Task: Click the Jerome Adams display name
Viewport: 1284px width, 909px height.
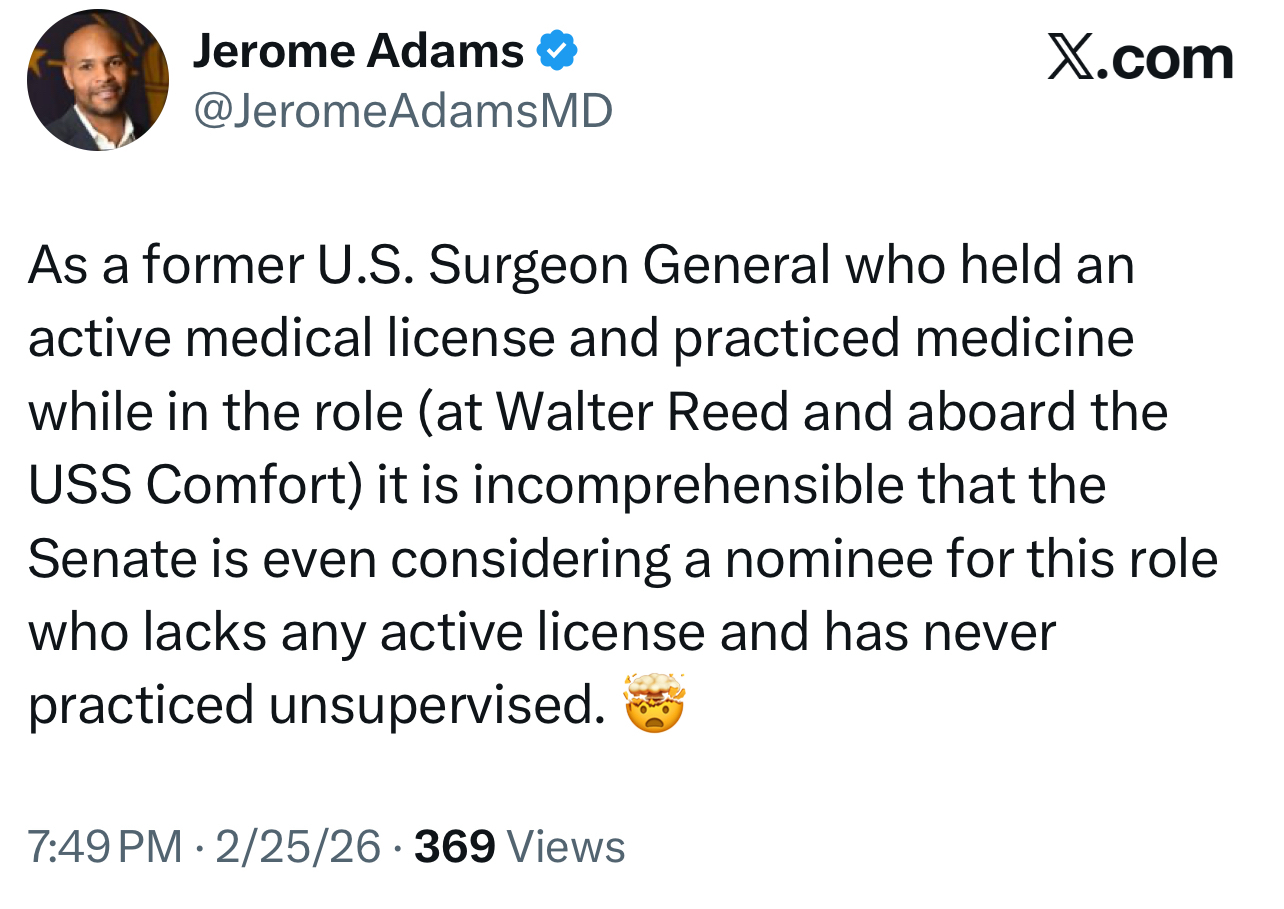Action: [x=357, y=52]
